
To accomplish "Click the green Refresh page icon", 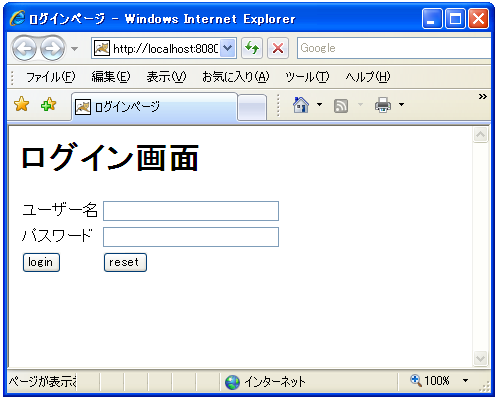I will (252, 48).
